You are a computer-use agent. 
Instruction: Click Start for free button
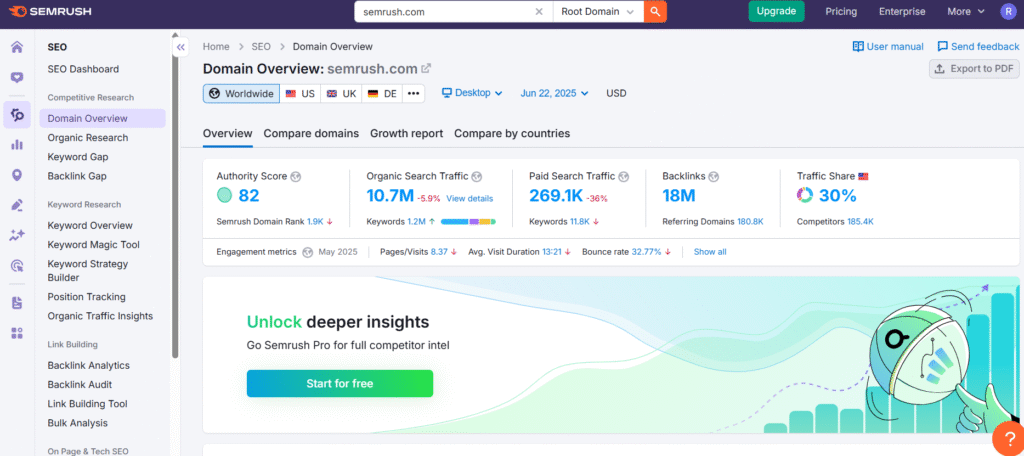click(340, 383)
